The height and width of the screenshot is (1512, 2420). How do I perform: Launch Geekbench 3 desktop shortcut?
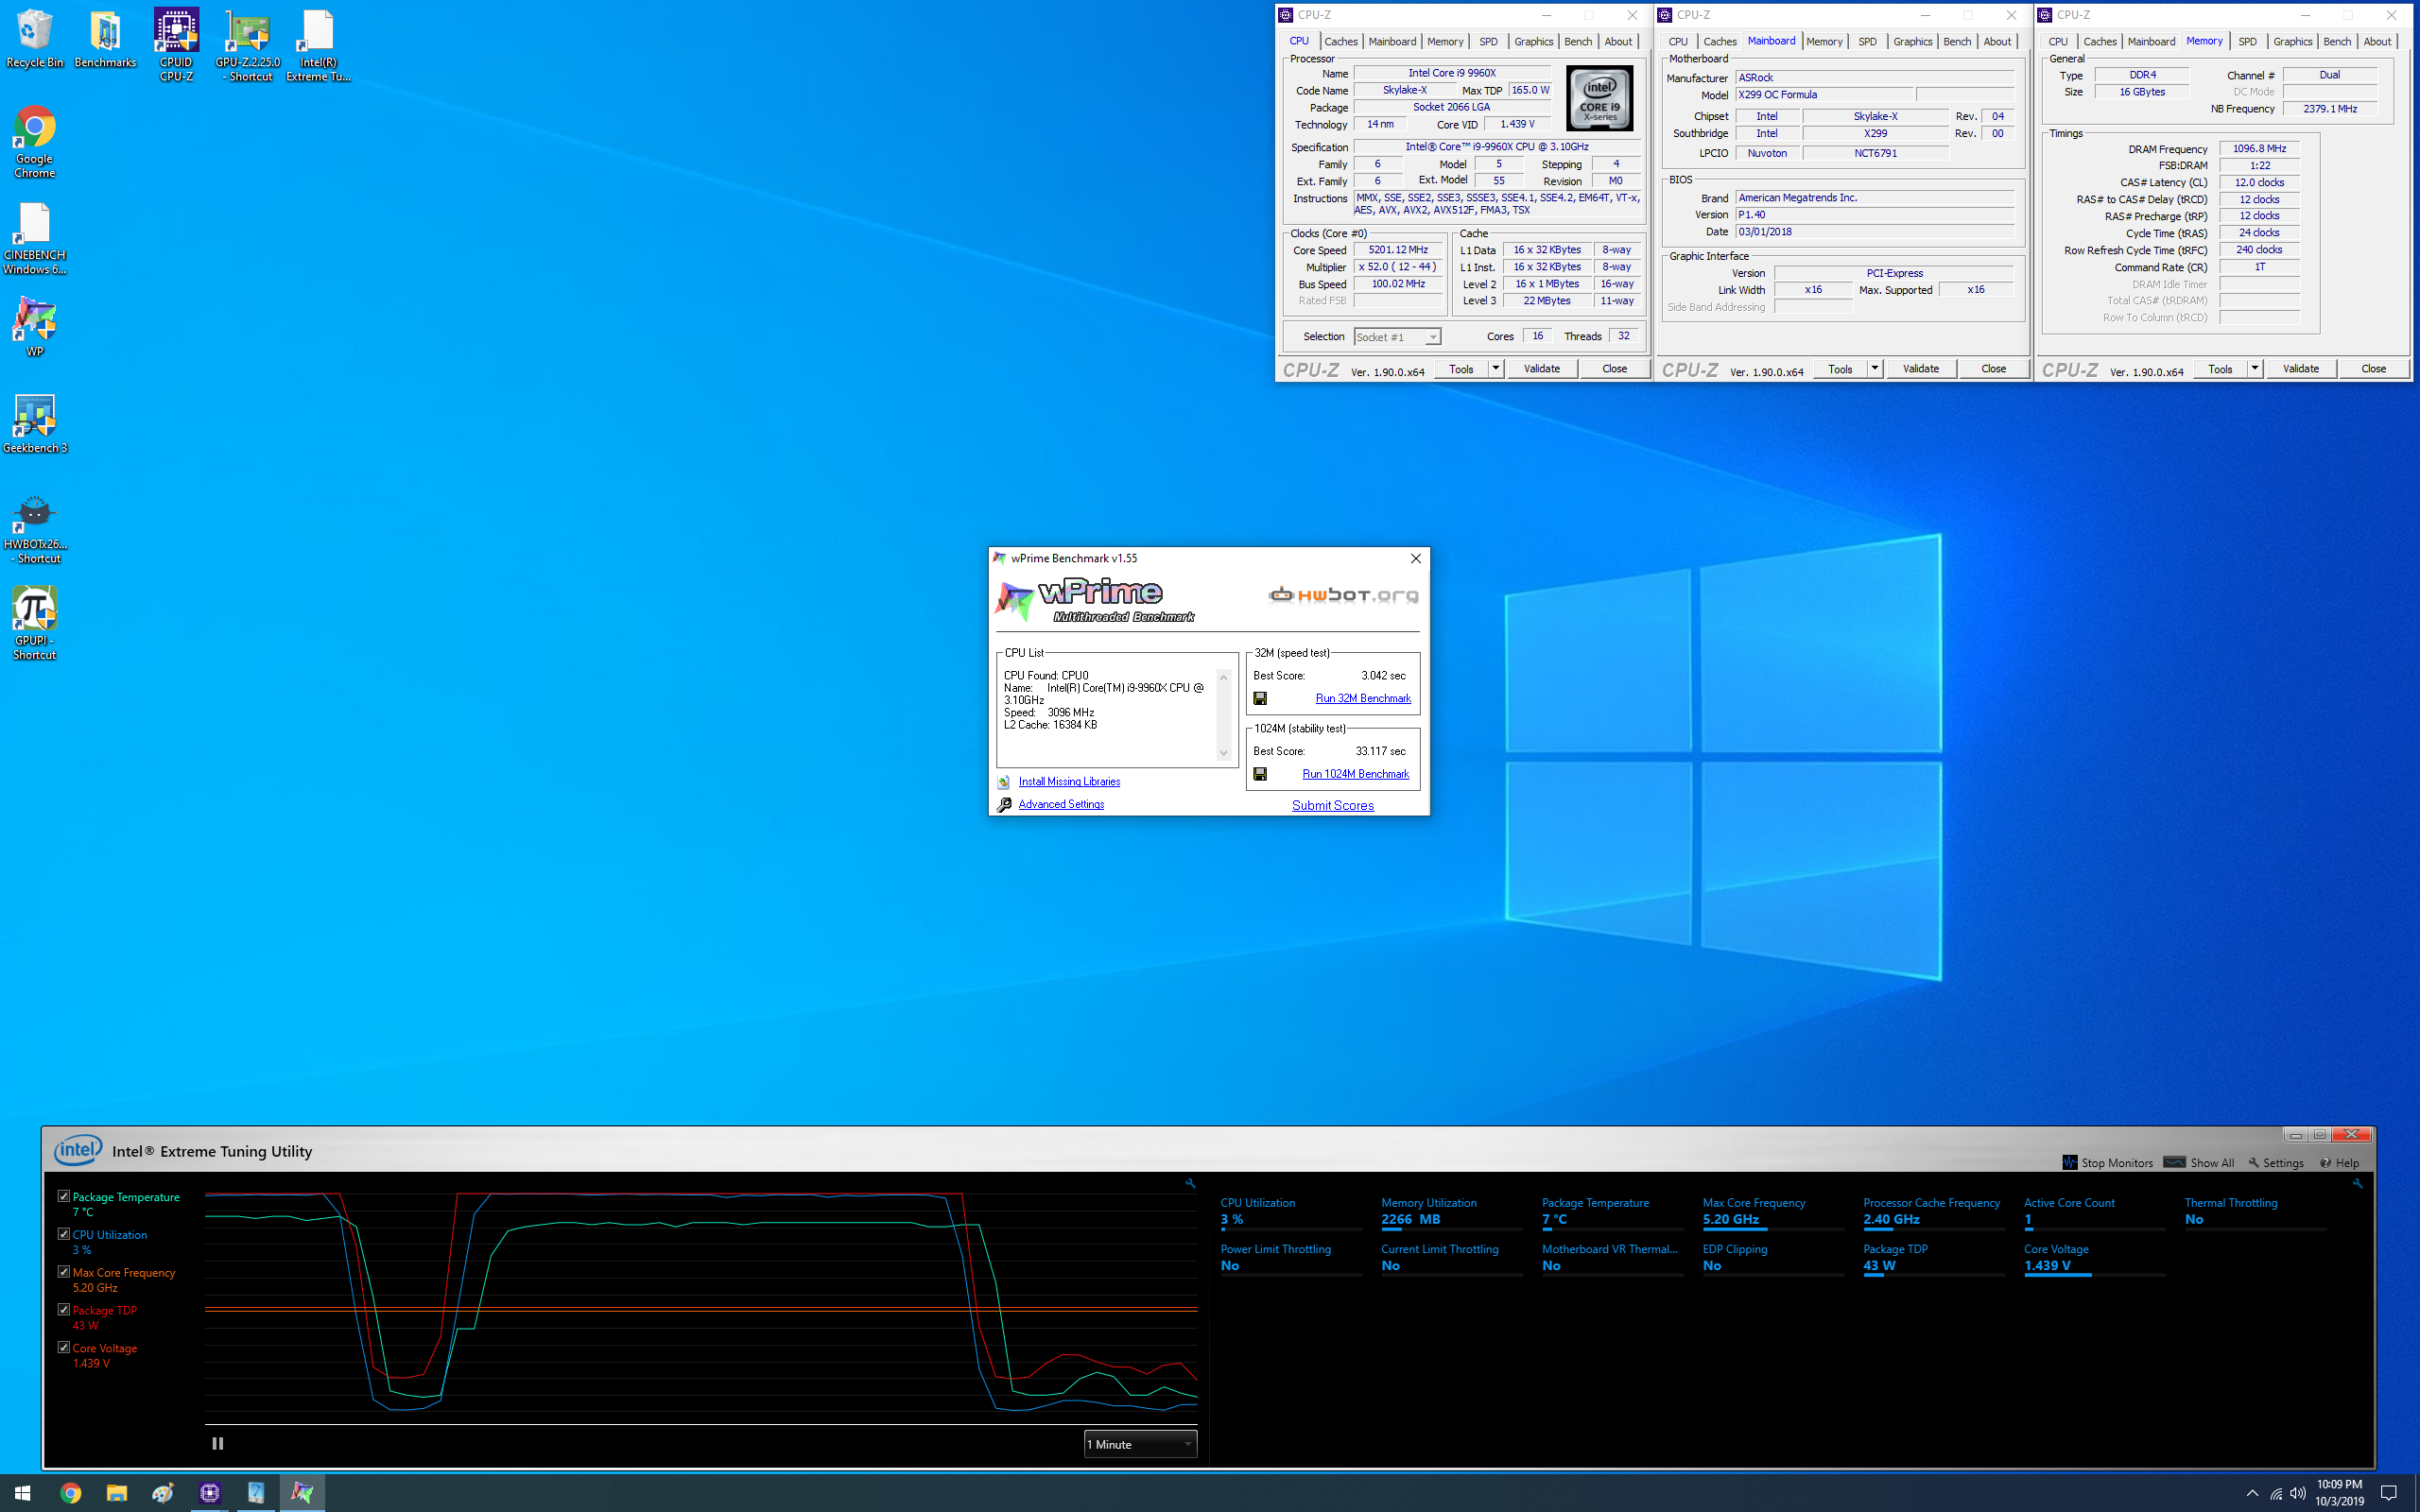coord(34,423)
